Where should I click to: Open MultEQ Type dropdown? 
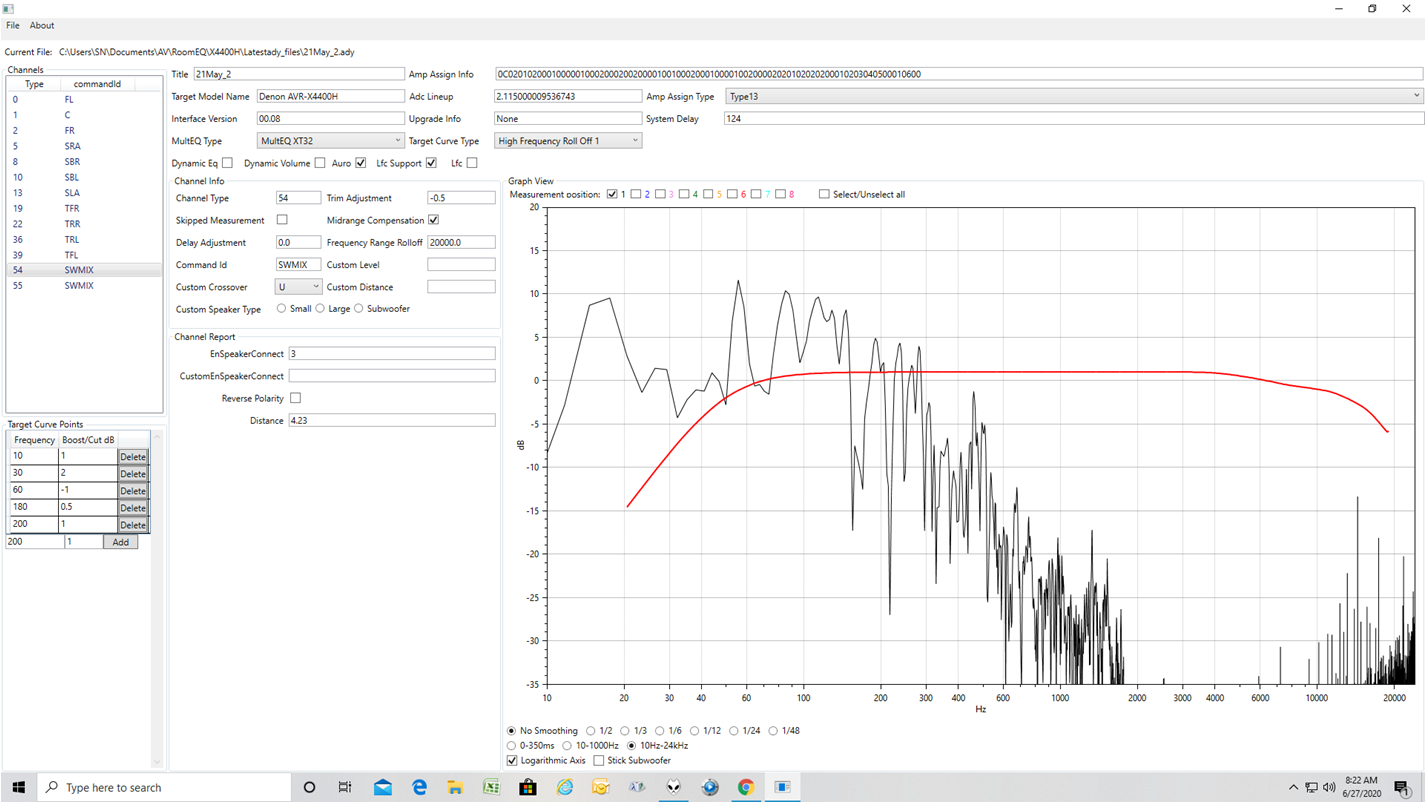[330, 141]
